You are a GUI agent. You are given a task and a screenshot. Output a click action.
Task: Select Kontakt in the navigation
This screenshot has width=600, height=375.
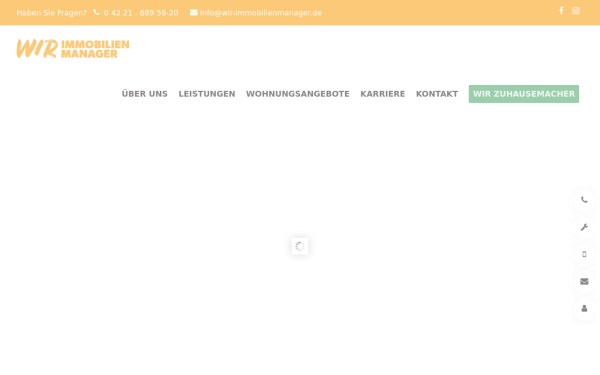tap(437, 94)
